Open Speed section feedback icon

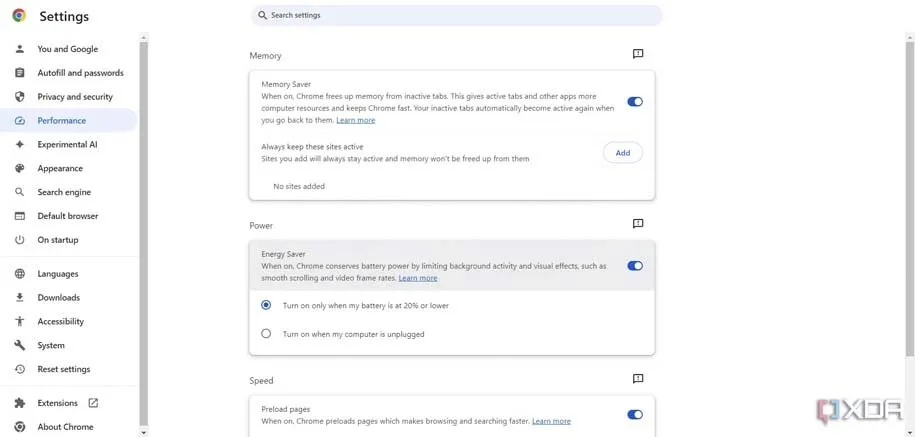coord(638,379)
